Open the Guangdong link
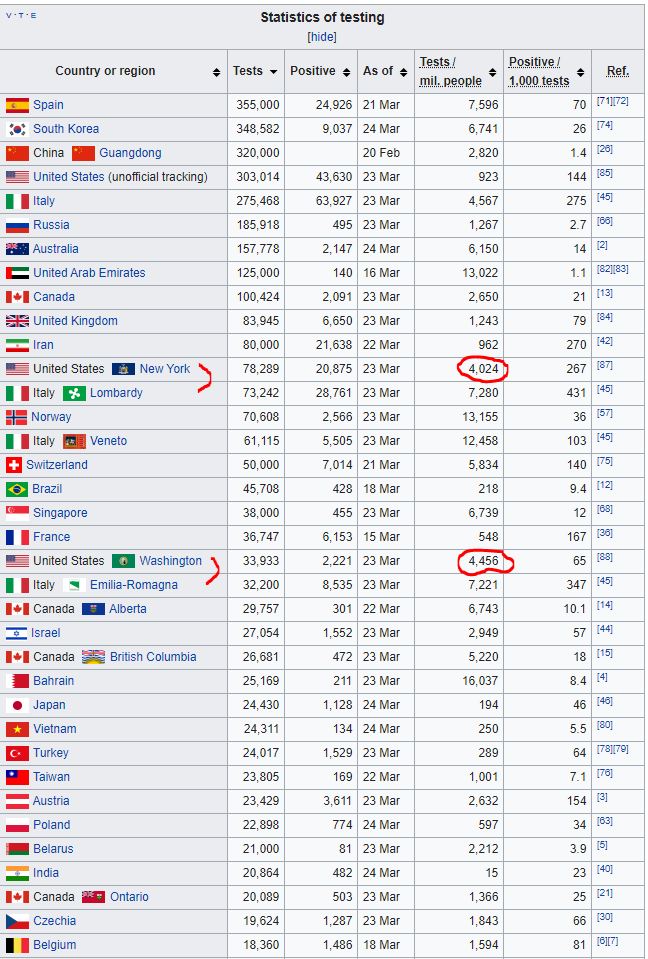The image size is (648, 959). pyautogui.click(x=130, y=152)
